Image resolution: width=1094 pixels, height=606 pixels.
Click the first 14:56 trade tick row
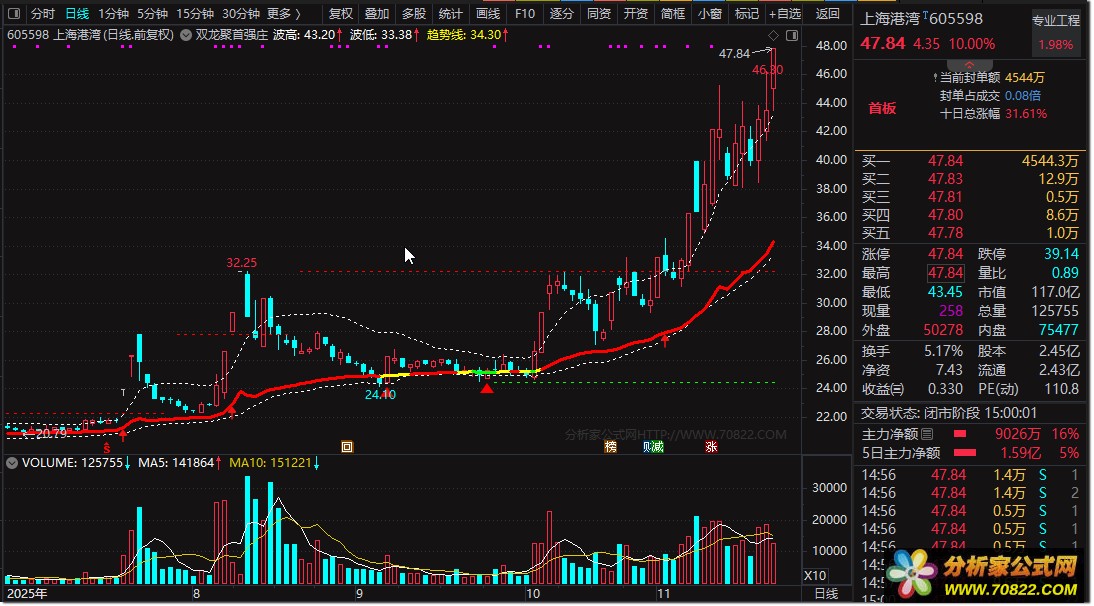971,475
